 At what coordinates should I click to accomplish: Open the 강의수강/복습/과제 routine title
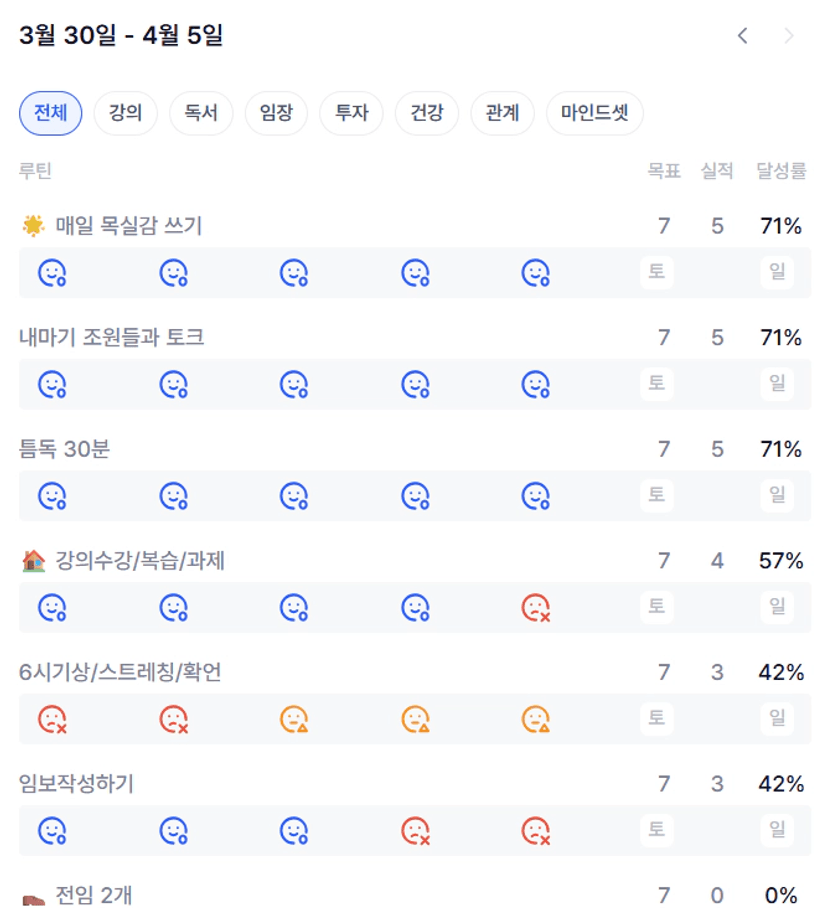pos(139,561)
